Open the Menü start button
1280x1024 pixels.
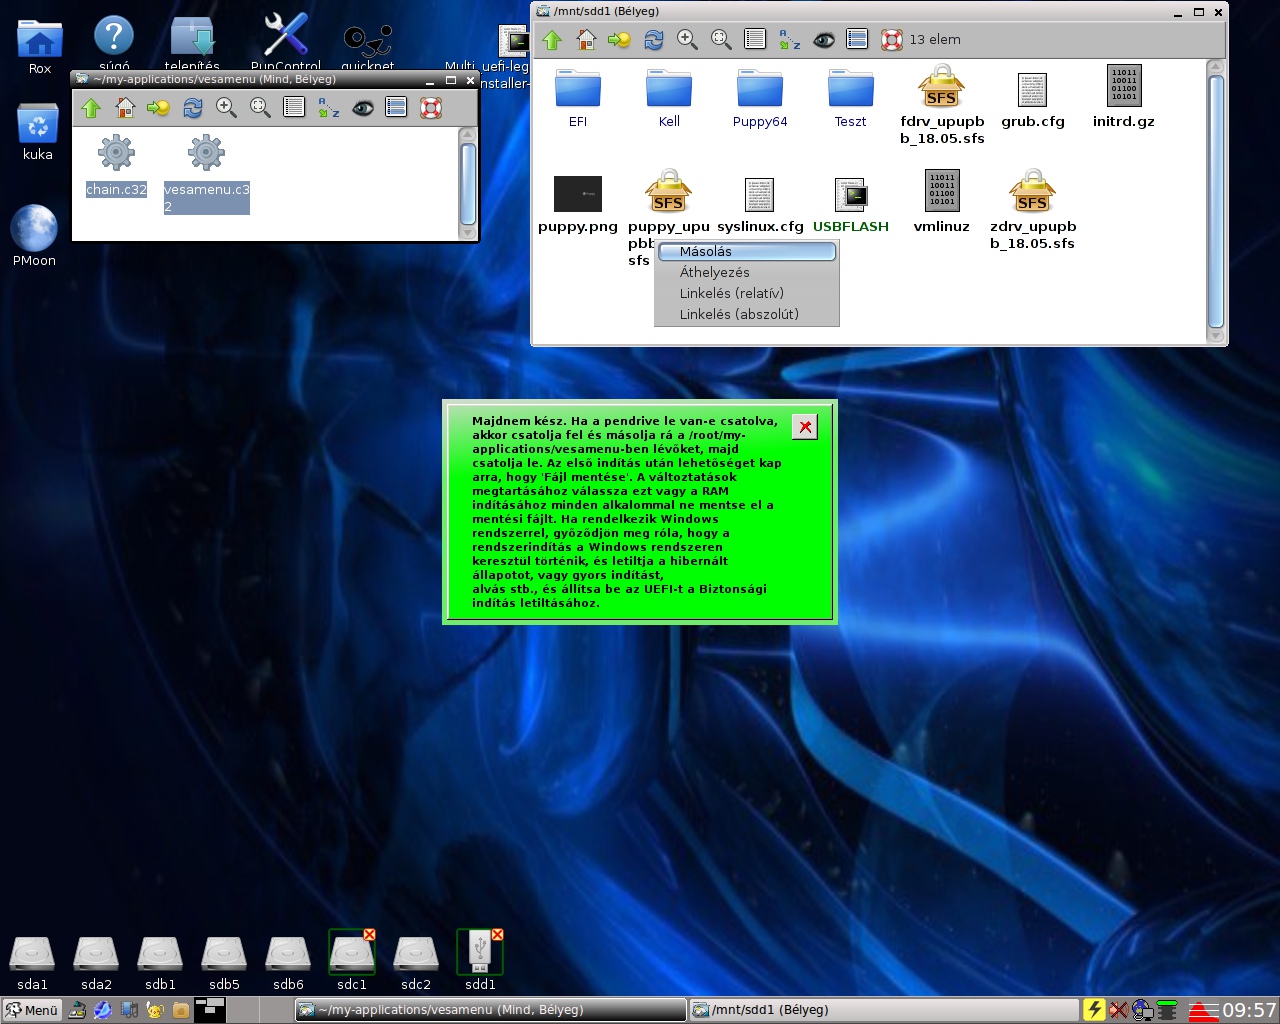(x=32, y=1010)
